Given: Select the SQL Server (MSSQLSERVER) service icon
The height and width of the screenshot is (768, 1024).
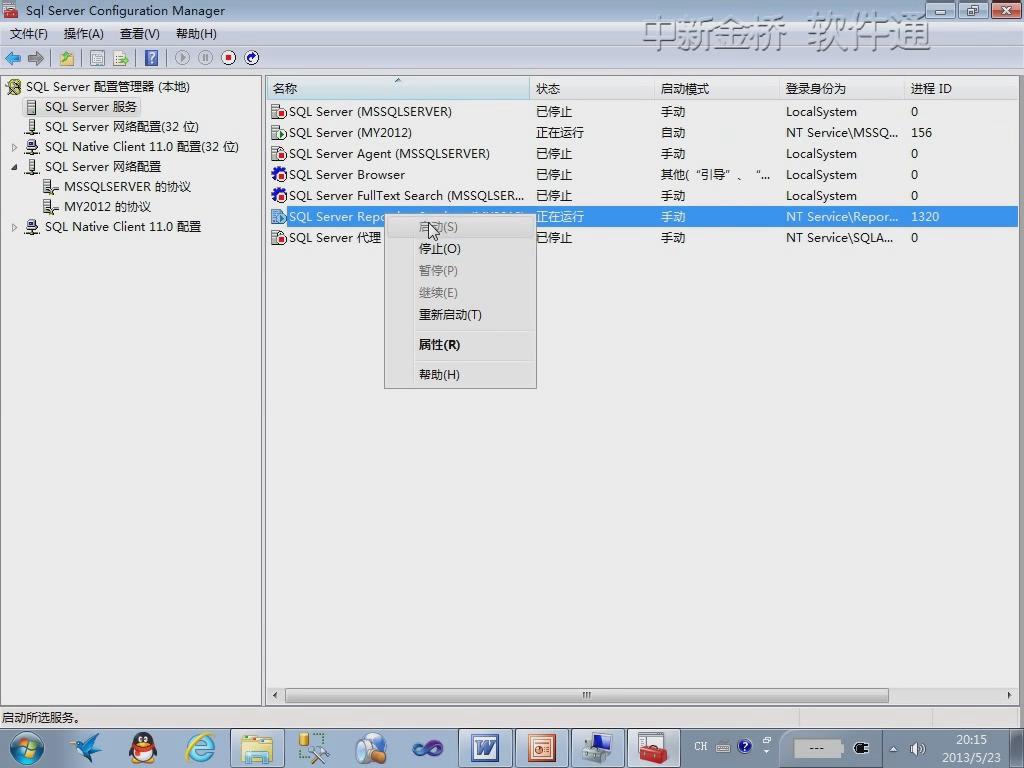Looking at the screenshot, I should (279, 112).
